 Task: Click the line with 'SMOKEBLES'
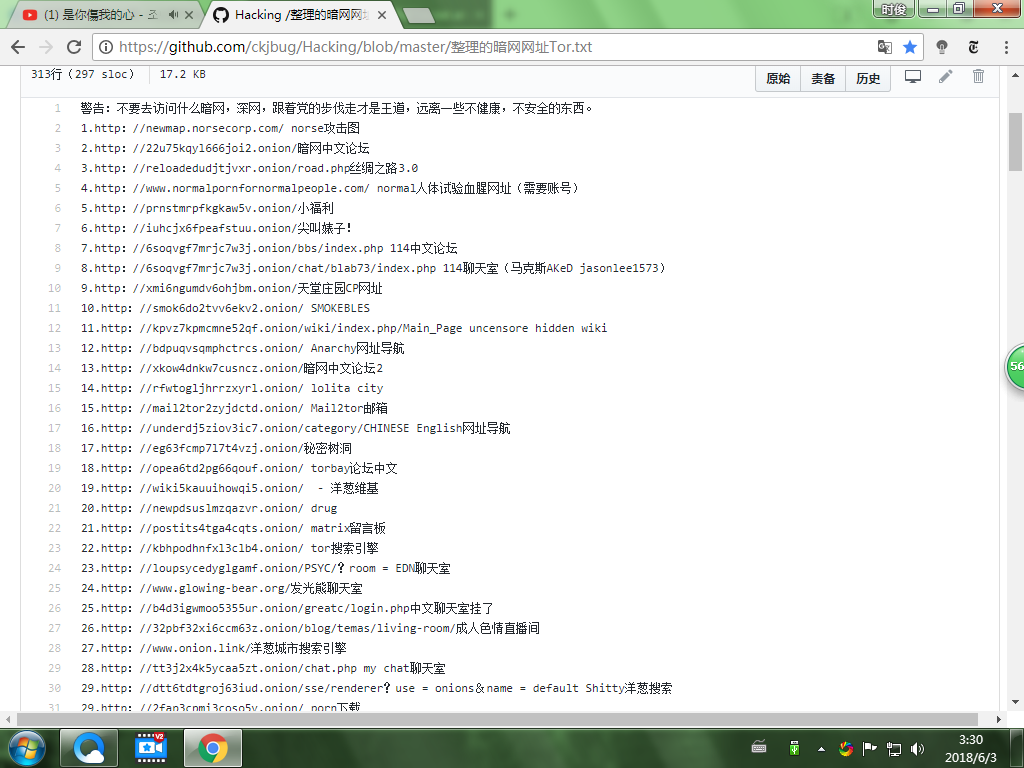pos(225,308)
